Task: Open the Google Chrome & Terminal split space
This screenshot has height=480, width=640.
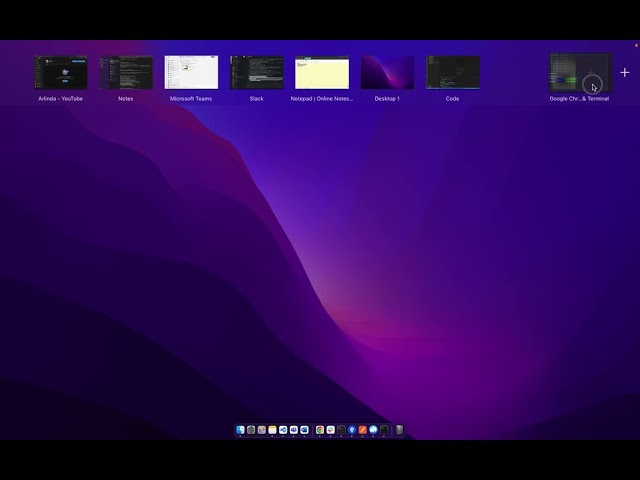Action: (x=580, y=72)
